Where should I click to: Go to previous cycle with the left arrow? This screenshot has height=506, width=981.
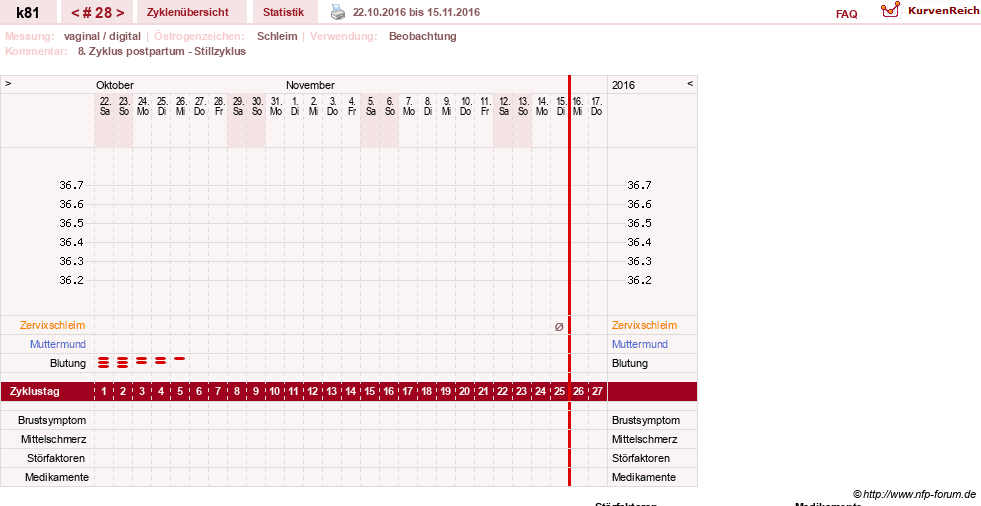click(x=74, y=13)
